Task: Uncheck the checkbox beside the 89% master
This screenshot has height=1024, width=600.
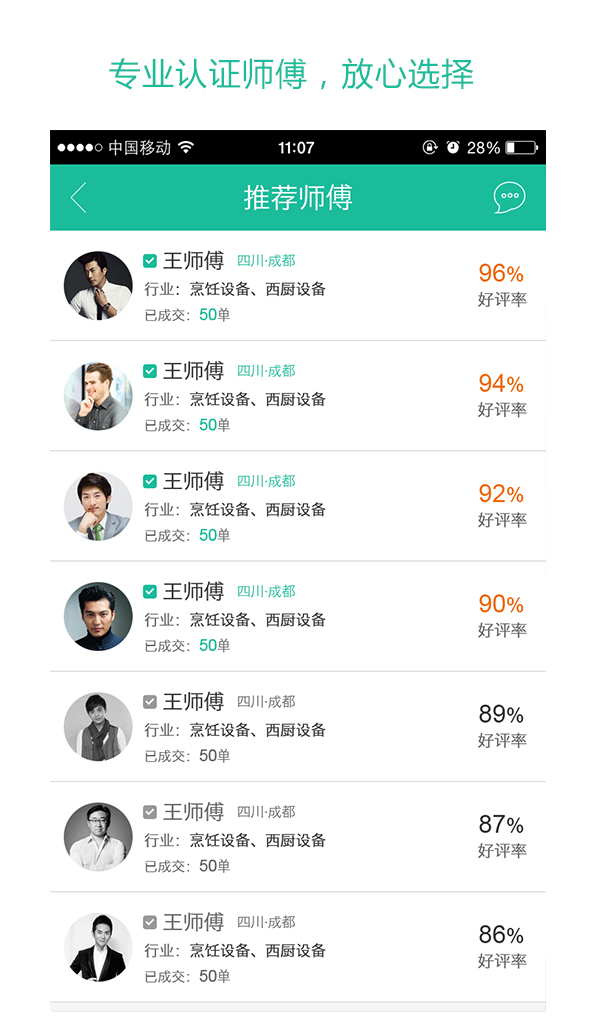Action: coord(150,700)
